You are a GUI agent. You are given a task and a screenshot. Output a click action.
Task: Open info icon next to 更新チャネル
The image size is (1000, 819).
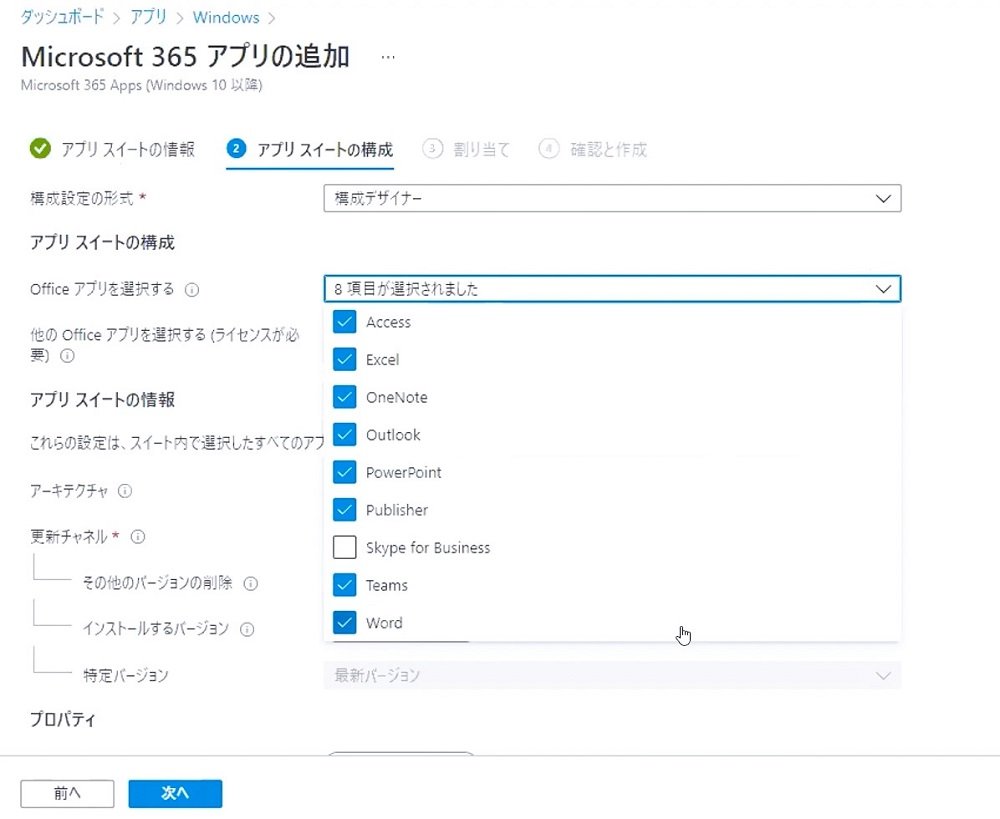click(138, 537)
